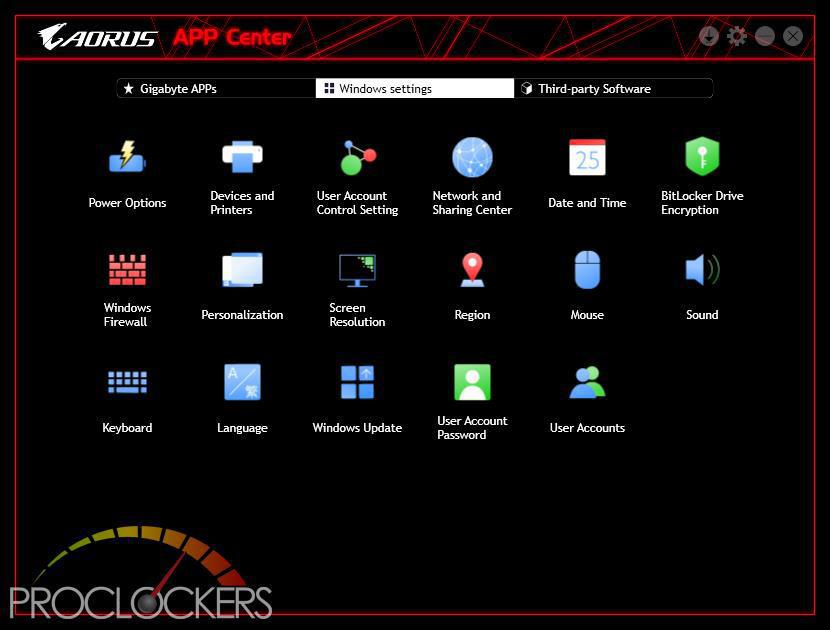The height and width of the screenshot is (630, 830).
Task: Click the "Sound" label
Action: click(702, 315)
